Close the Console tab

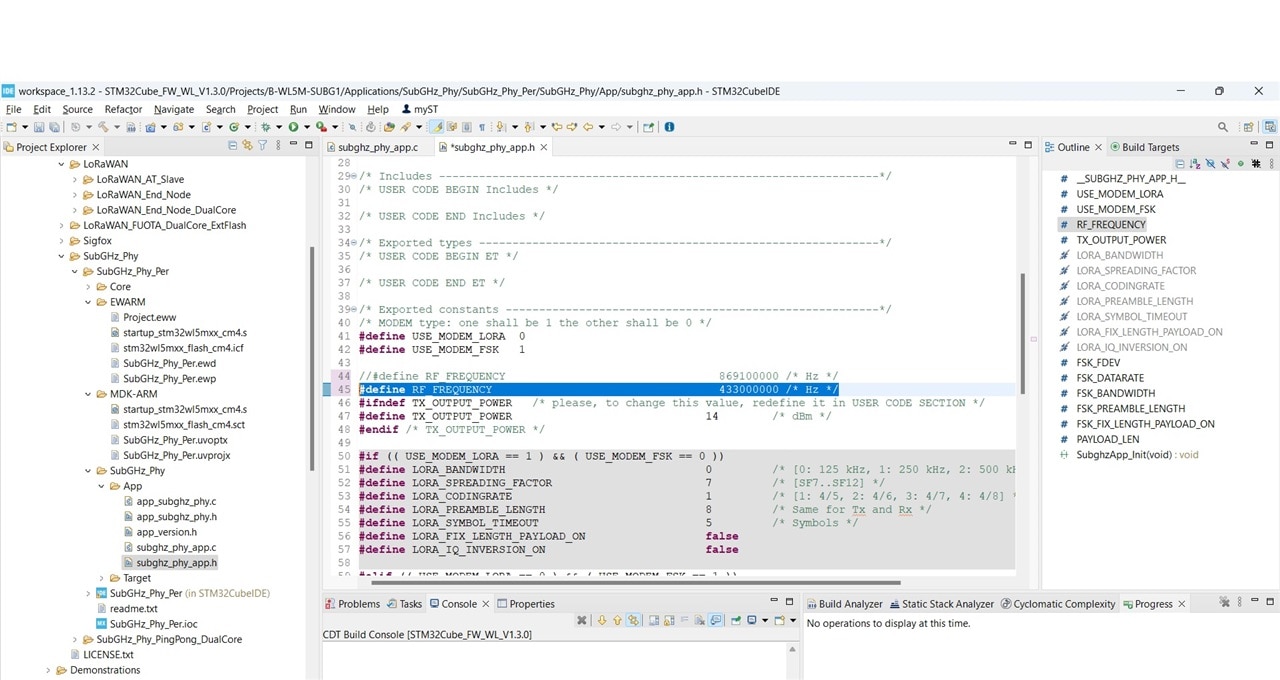[x=486, y=604]
